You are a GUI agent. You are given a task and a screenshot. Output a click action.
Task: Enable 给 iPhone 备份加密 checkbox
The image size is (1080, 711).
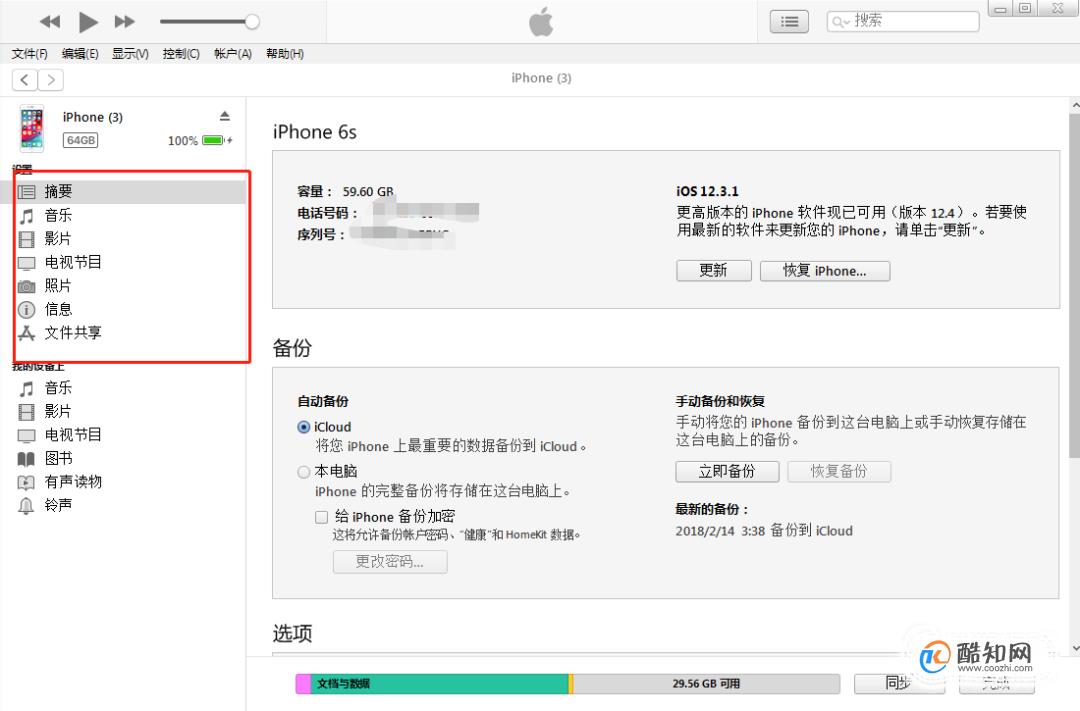[x=322, y=517]
